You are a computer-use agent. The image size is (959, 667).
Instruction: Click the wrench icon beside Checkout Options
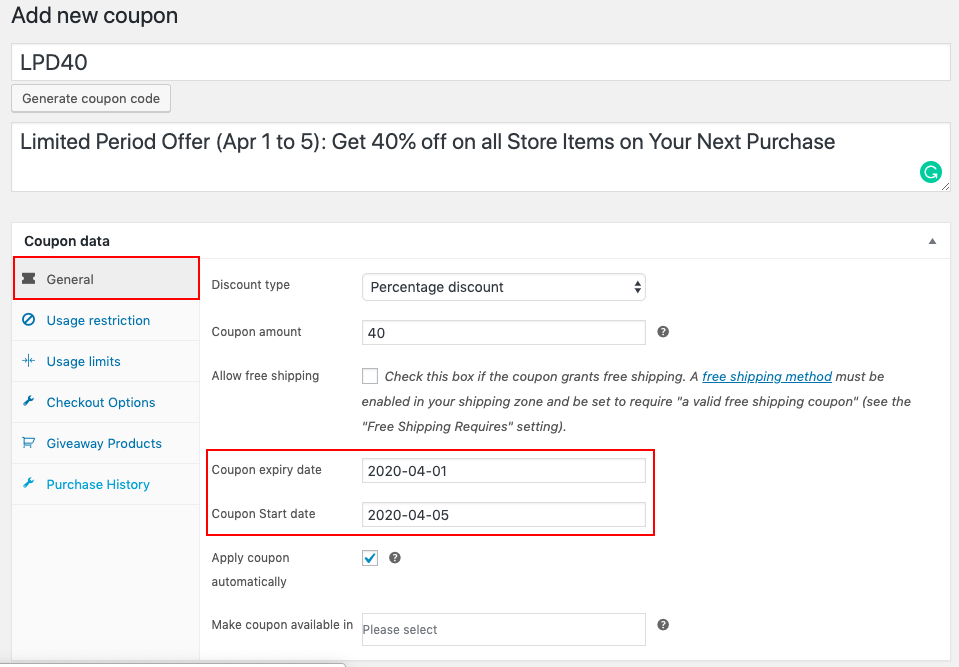(x=28, y=402)
